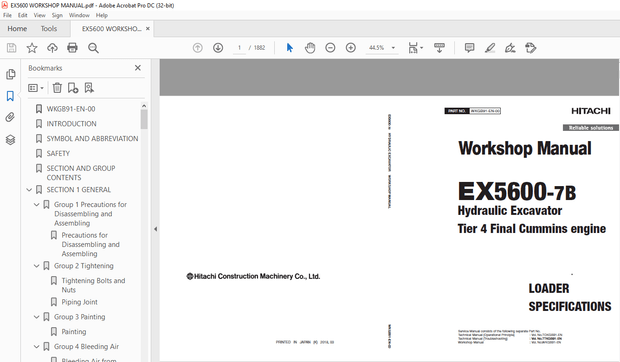
Task: Go to previous page arrow
Action: (x=198, y=48)
